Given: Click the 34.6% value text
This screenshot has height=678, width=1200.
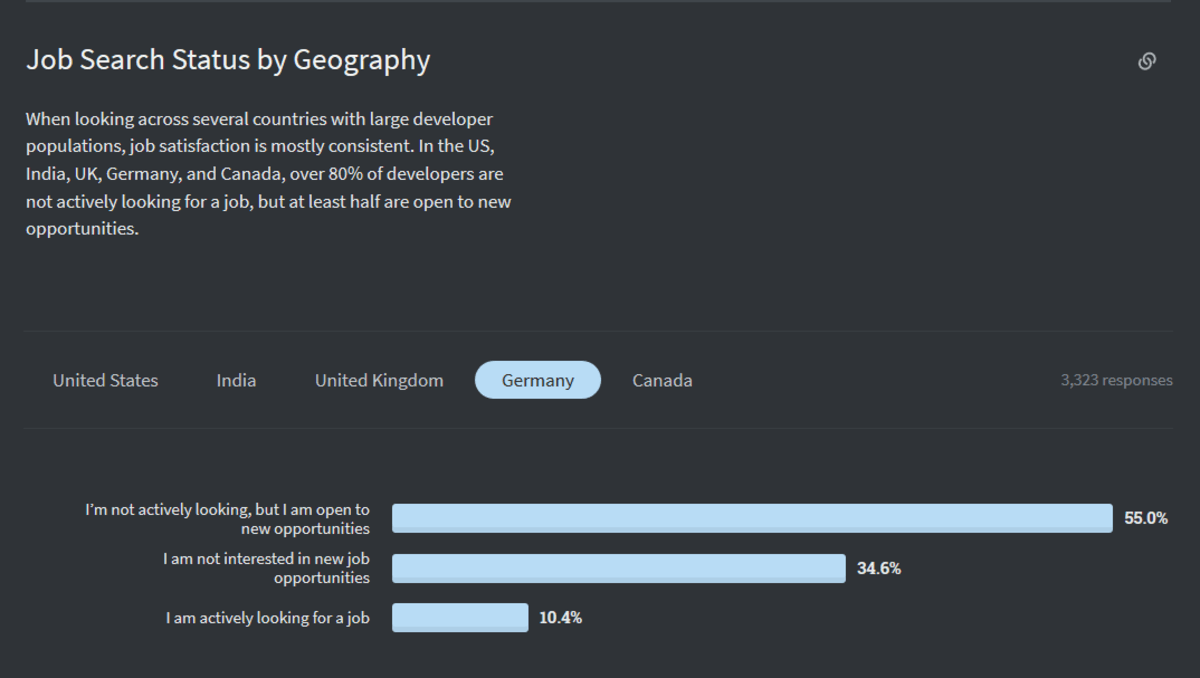Looking at the screenshot, I should click(x=879, y=568).
